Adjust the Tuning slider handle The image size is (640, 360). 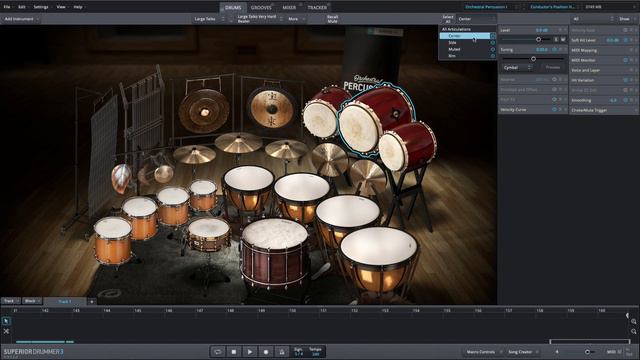click(533, 59)
